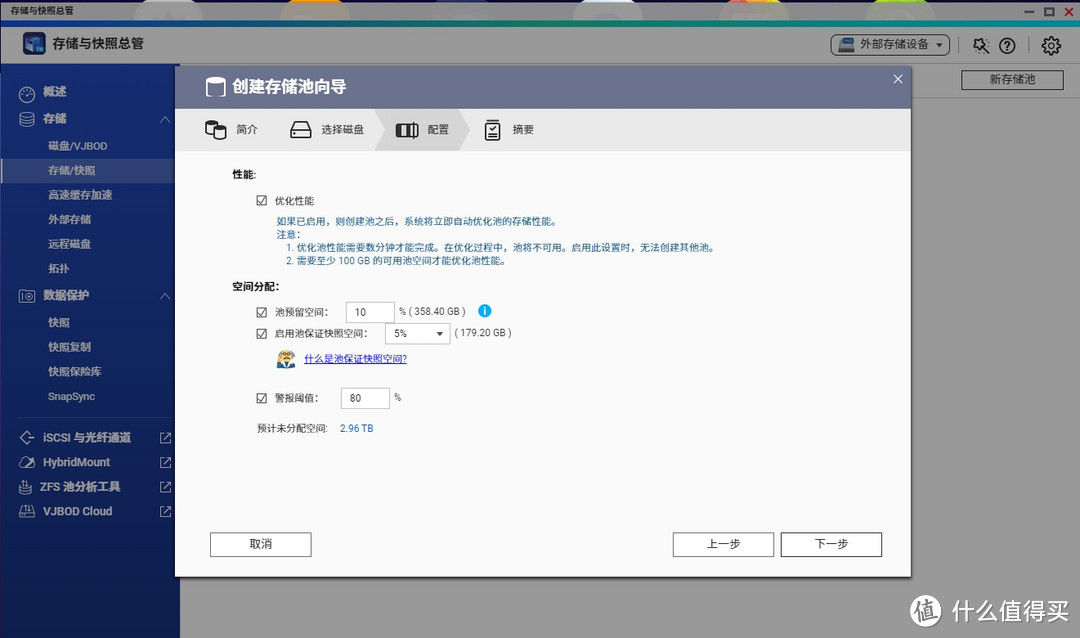Launch HybridMount via its external link icon
Image resolution: width=1080 pixels, height=638 pixels.
point(166,462)
